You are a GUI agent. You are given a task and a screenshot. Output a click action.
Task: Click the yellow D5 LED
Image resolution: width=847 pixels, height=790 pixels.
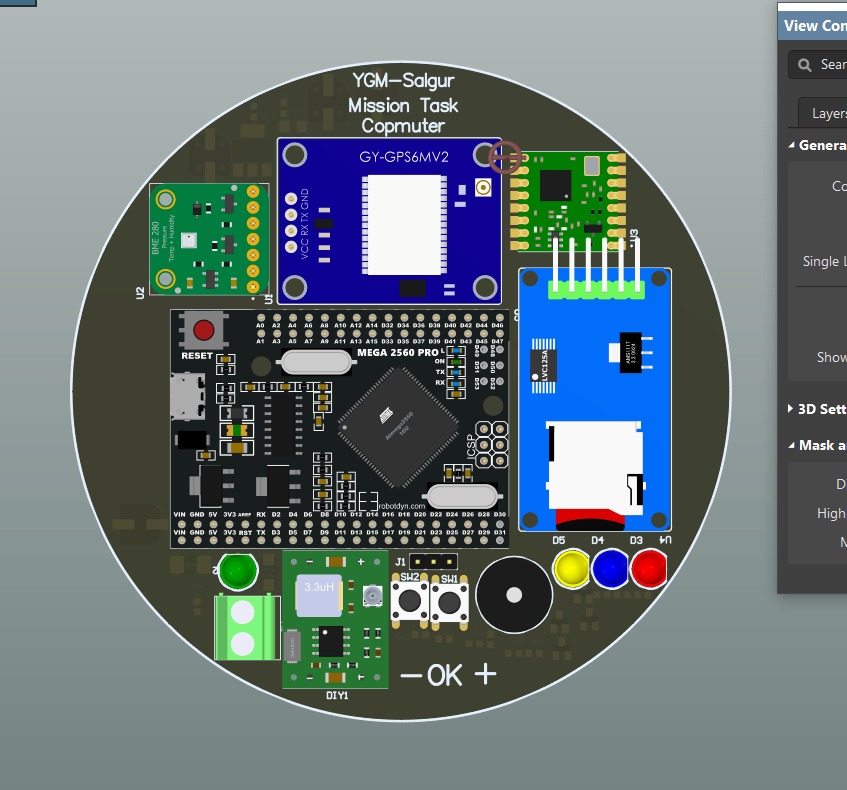point(571,569)
